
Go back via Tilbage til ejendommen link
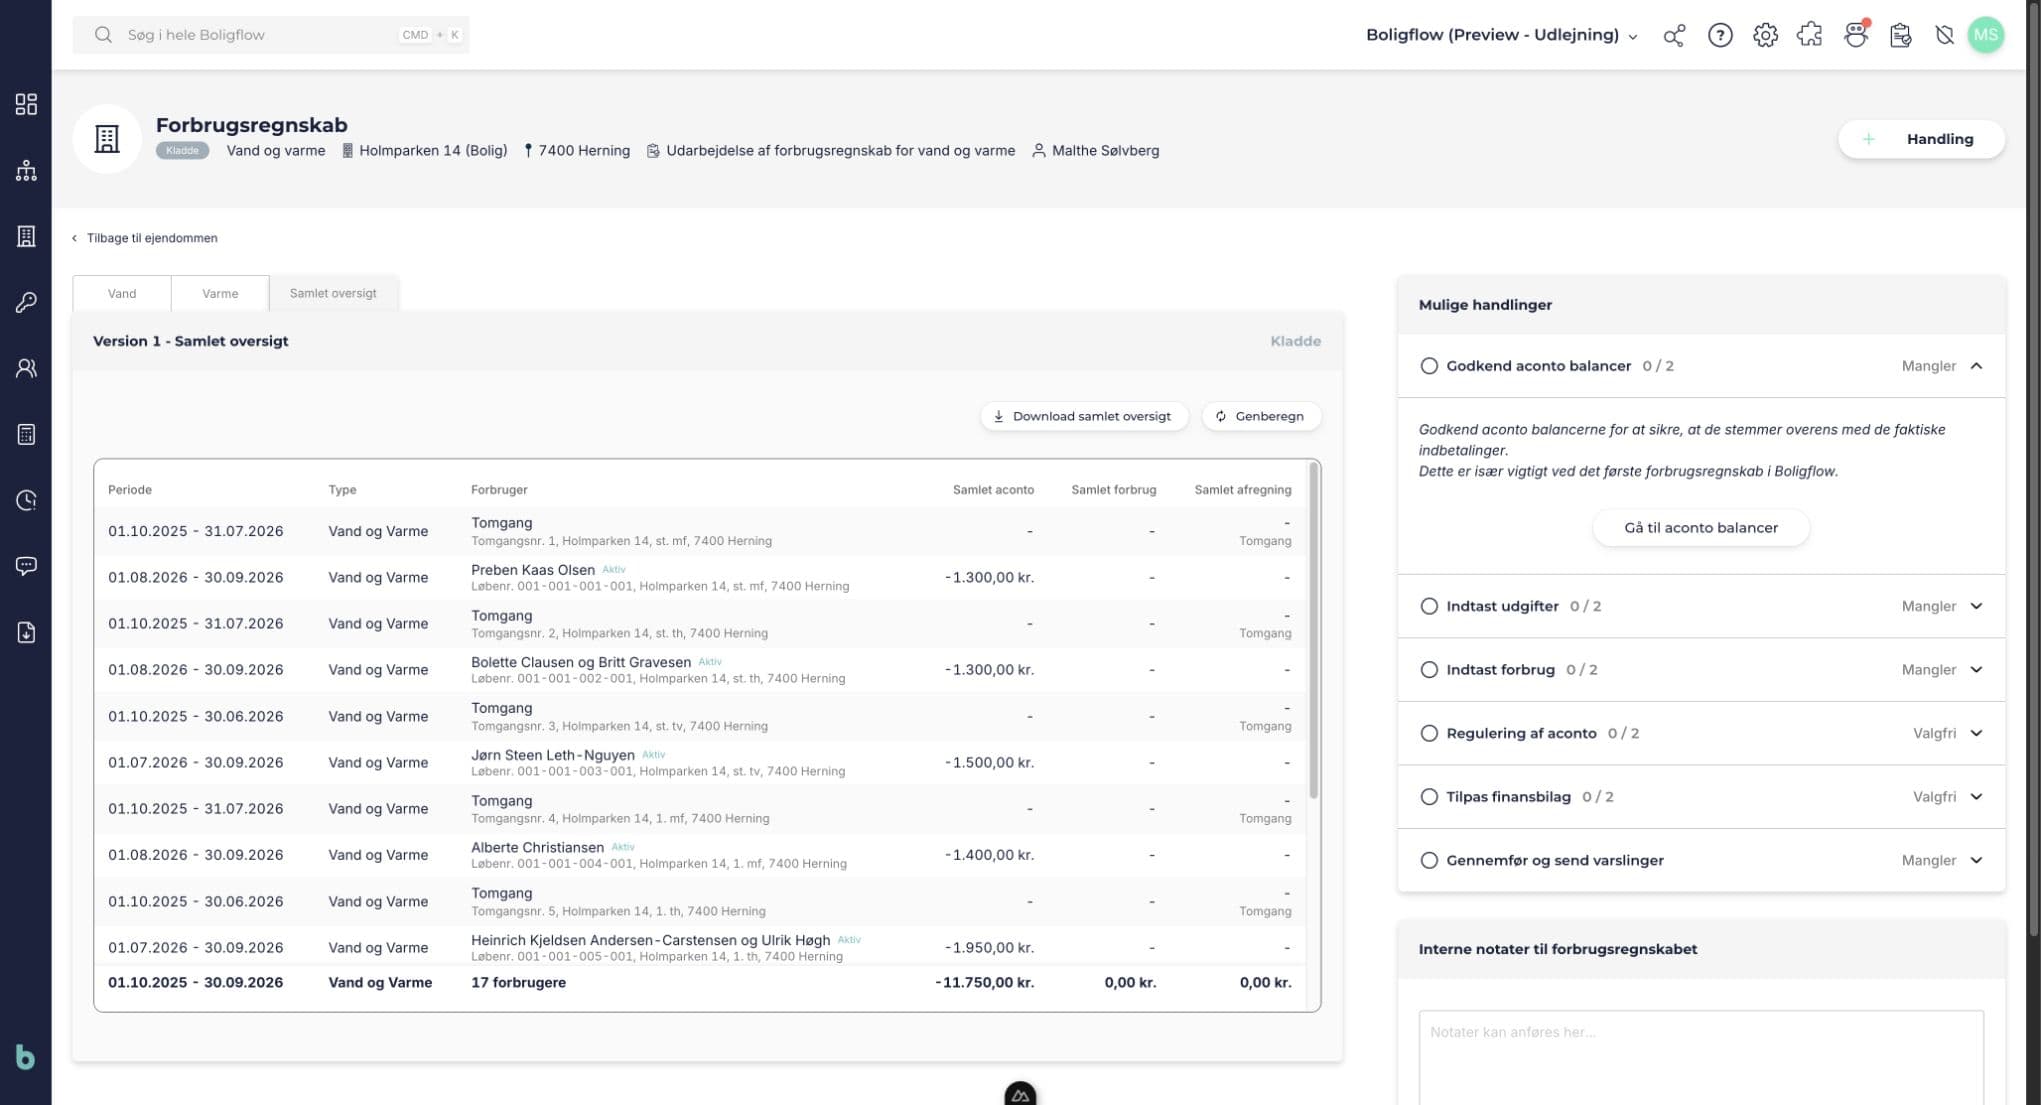(x=145, y=238)
